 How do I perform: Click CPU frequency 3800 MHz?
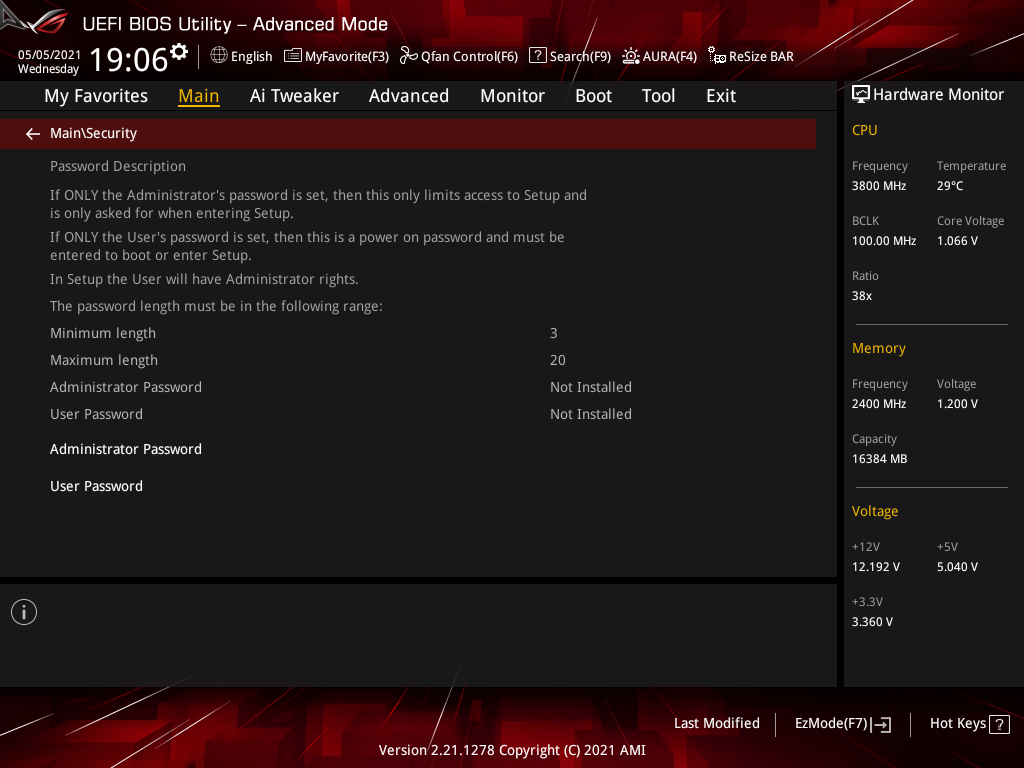[x=879, y=186]
